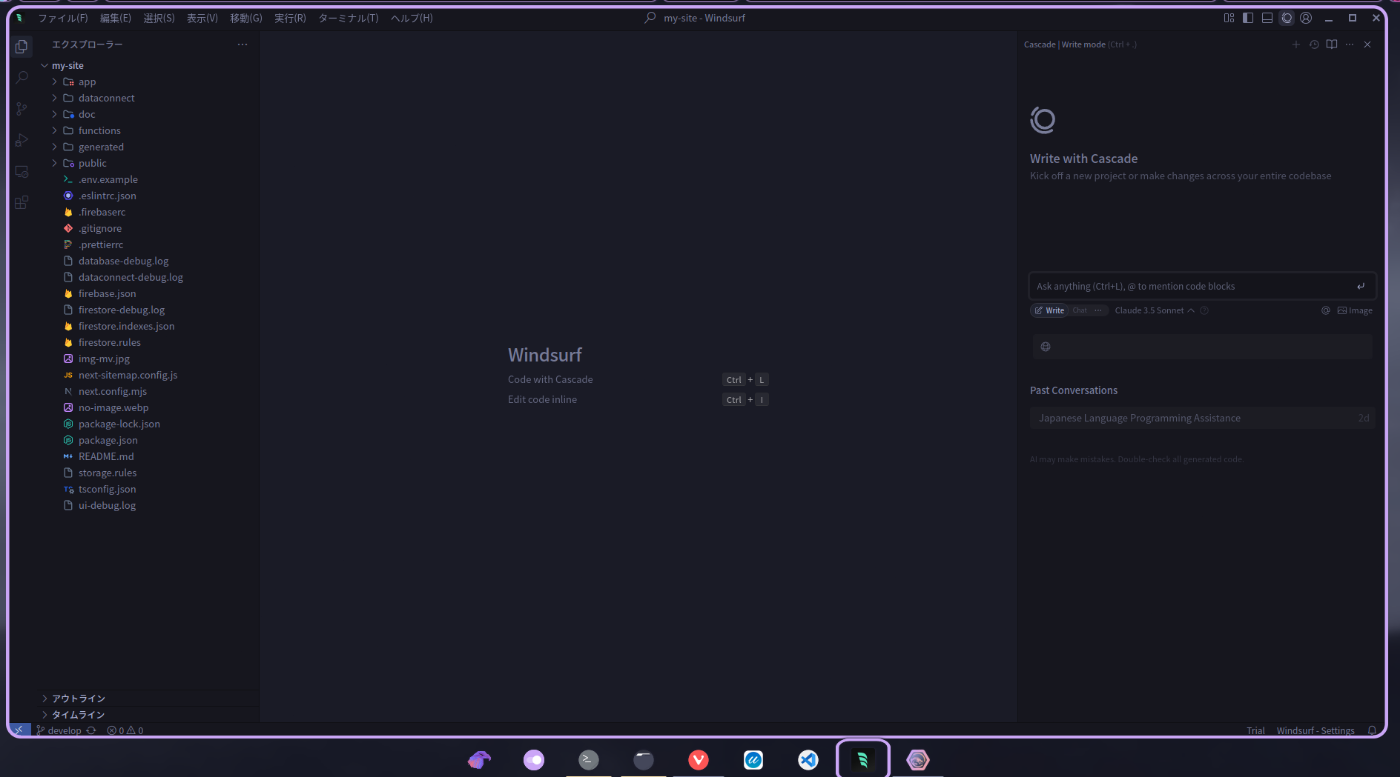
Task: Open notifications bell in status bar
Action: coord(1372,730)
